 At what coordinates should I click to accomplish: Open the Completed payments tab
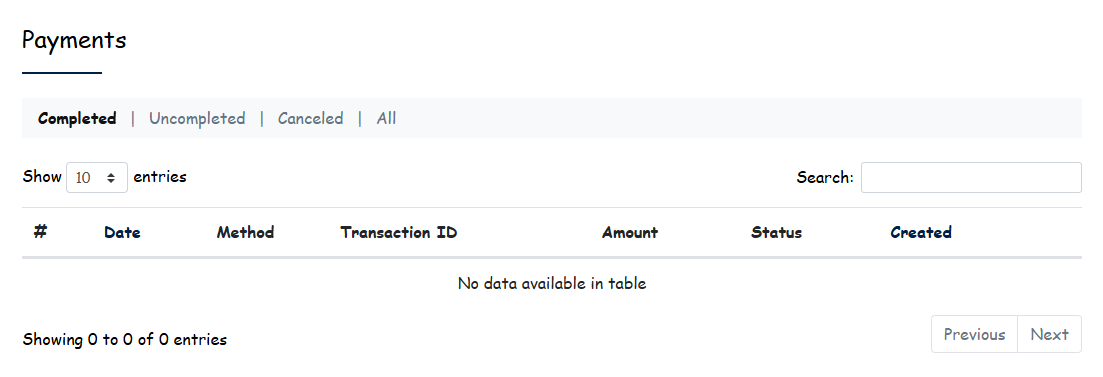tap(77, 118)
